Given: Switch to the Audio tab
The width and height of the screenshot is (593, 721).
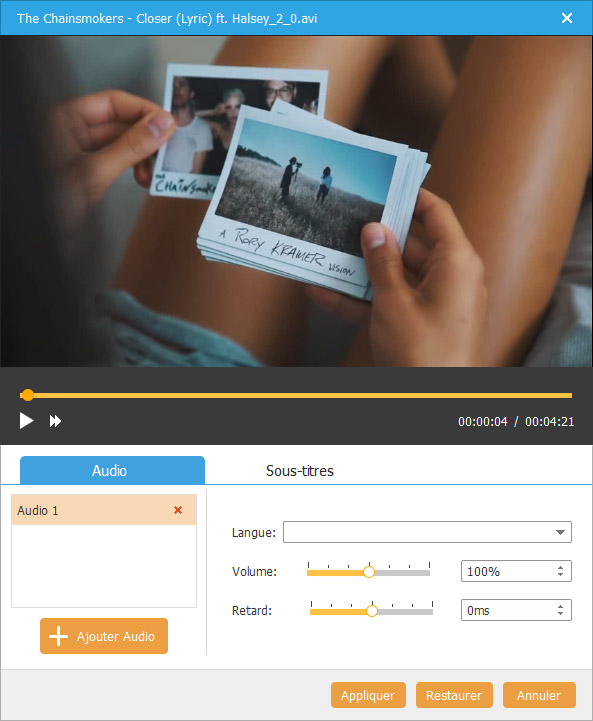Looking at the screenshot, I should coord(112,470).
